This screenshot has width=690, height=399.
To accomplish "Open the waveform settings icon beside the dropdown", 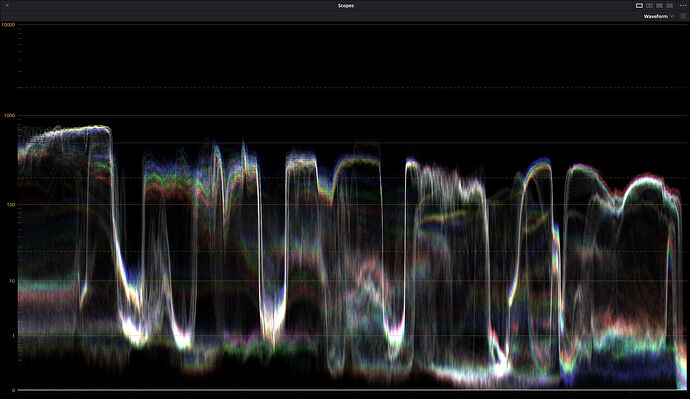I will tap(683, 16).
